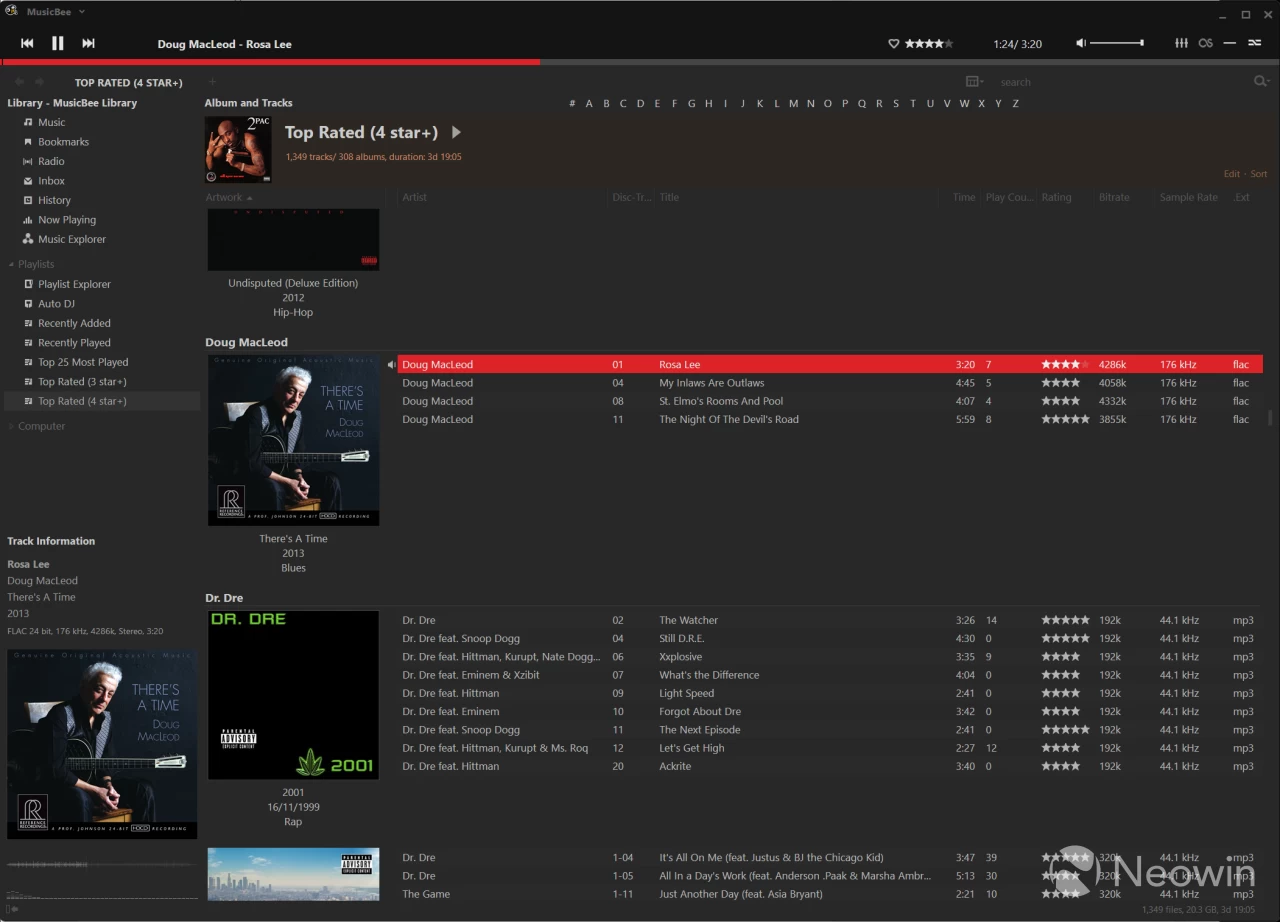Adjust the volume slider
The image size is (1280, 922).
tap(1117, 43)
